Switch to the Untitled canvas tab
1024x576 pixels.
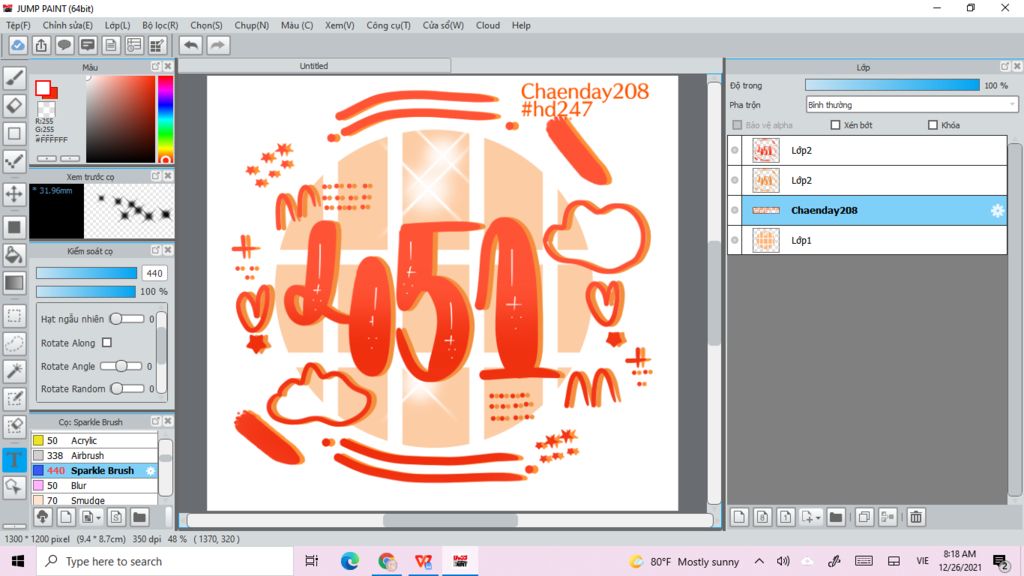pos(314,66)
